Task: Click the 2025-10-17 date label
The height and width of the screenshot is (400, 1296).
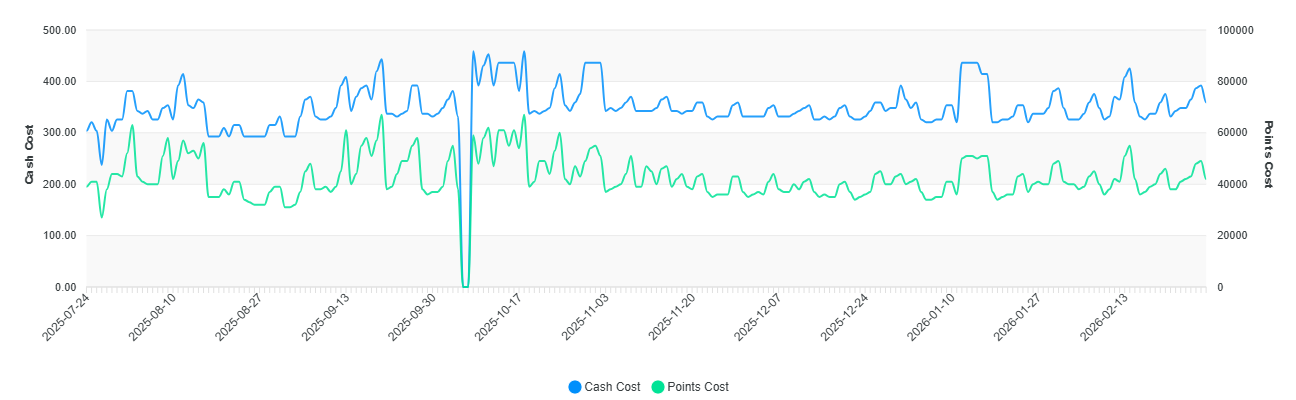Action: click(x=499, y=316)
